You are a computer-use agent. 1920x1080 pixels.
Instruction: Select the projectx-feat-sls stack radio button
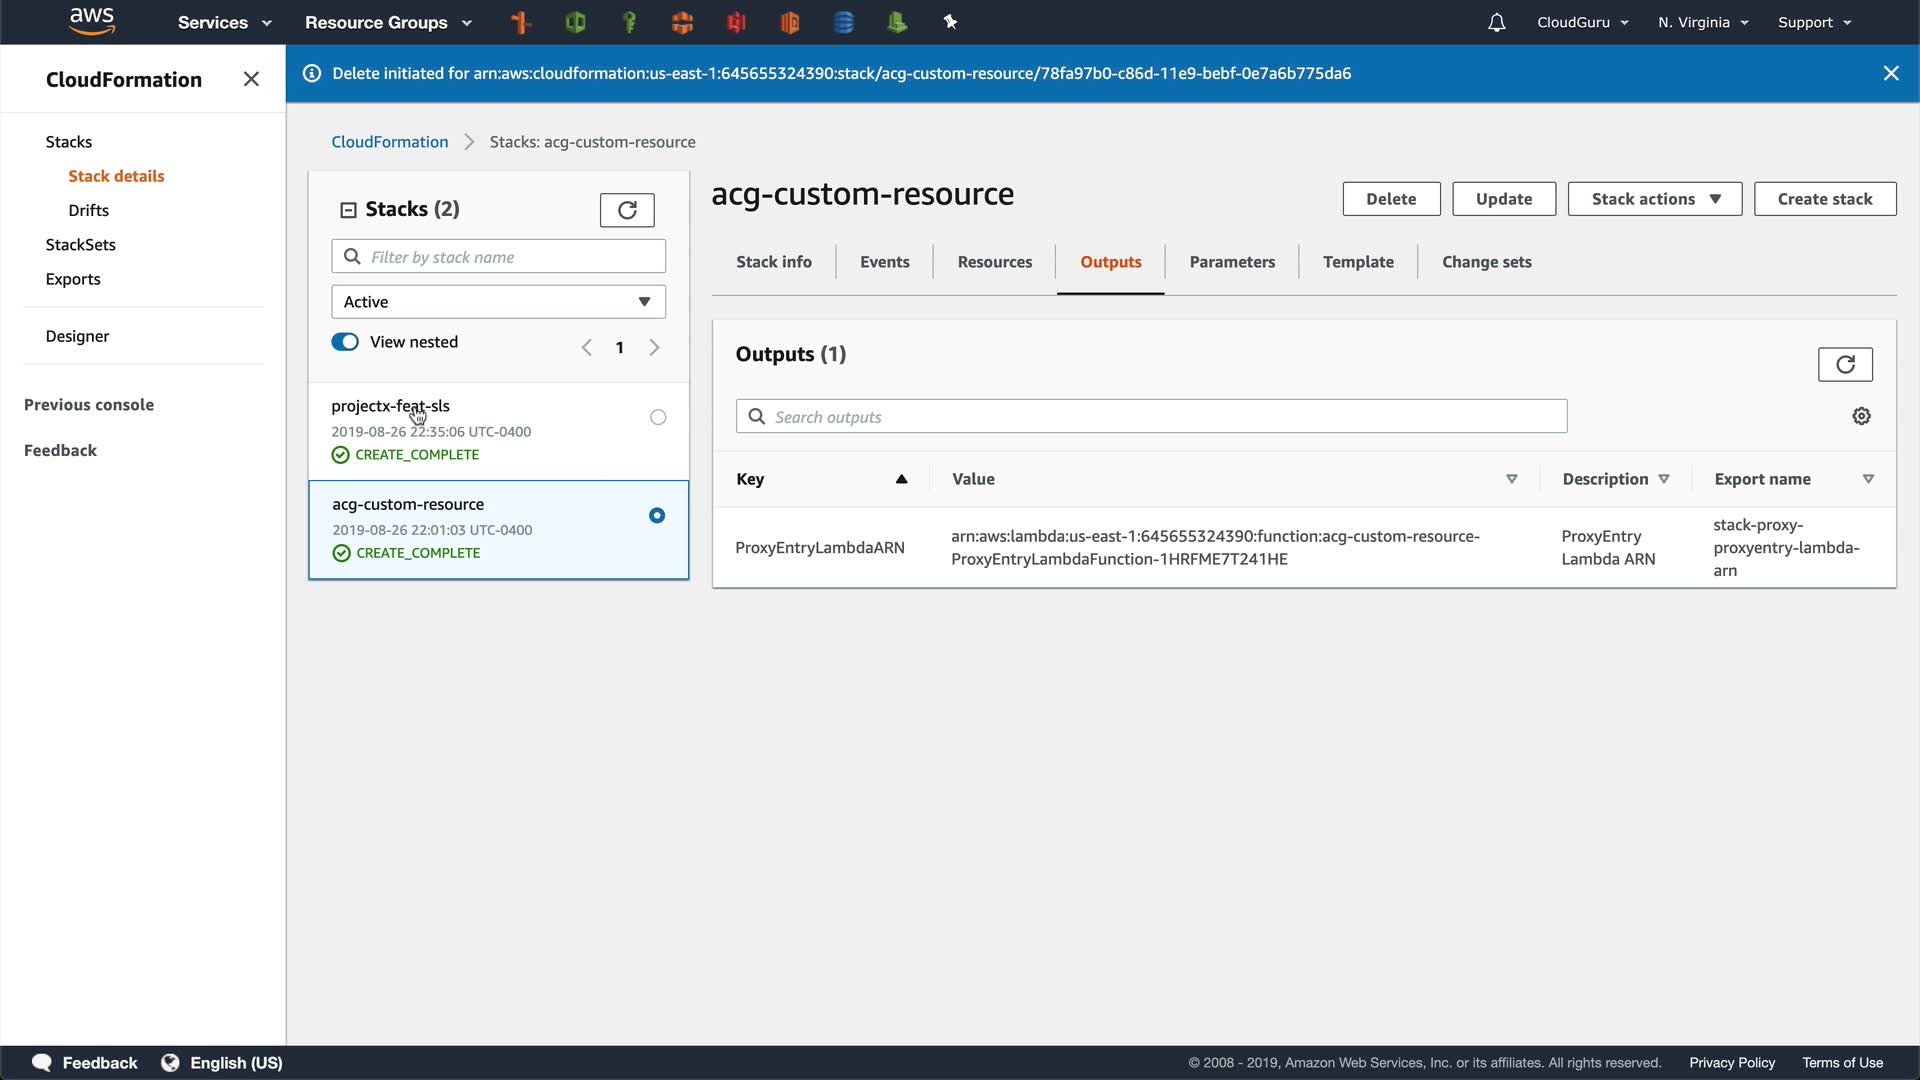click(657, 417)
